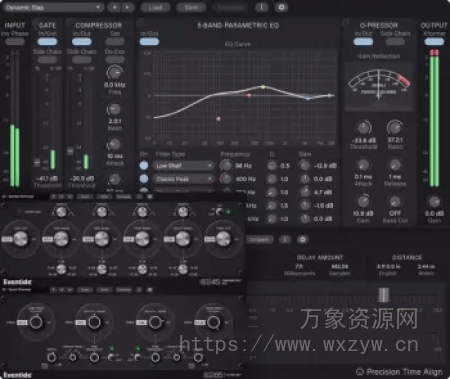This screenshot has height=379, width=450.
Task: Toggle the O-Pressor In/Out switch
Action: tap(363, 42)
